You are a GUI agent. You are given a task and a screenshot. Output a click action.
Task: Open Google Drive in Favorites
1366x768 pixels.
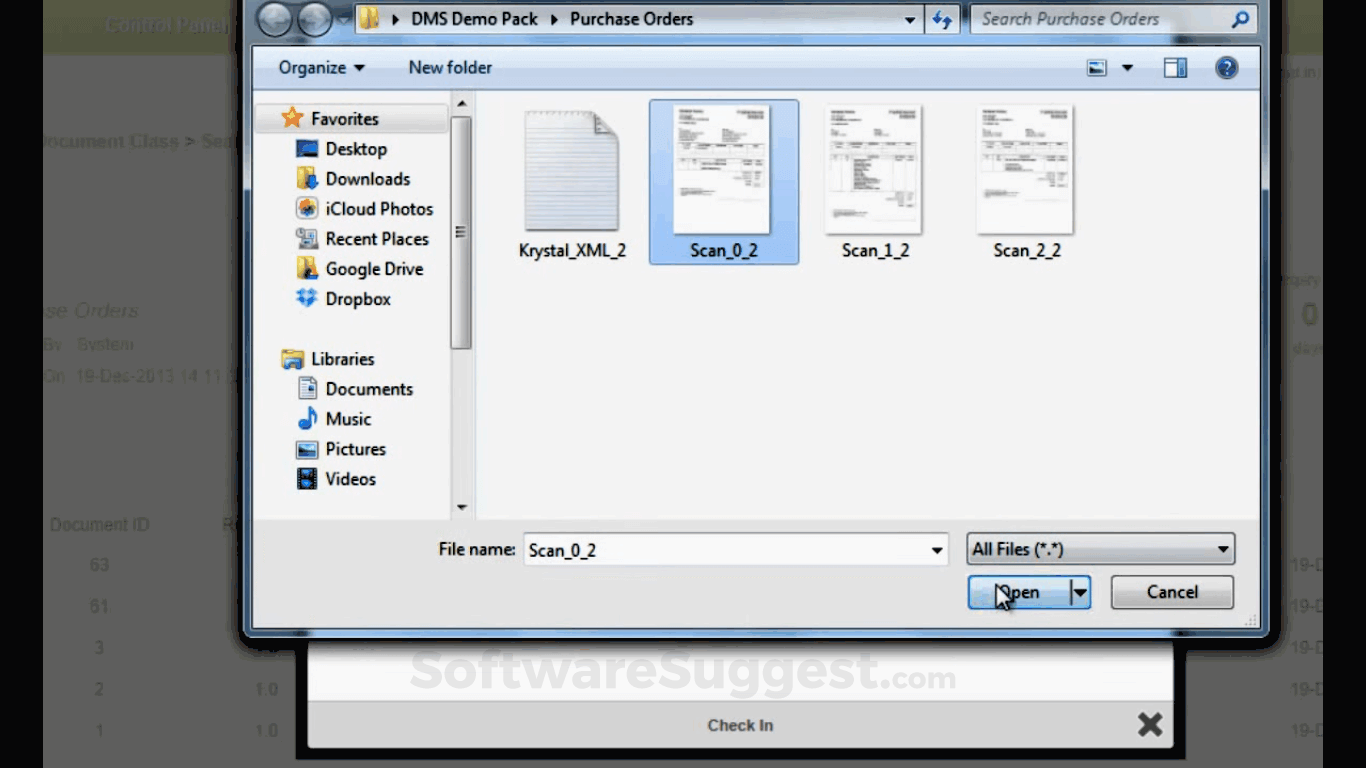point(373,269)
